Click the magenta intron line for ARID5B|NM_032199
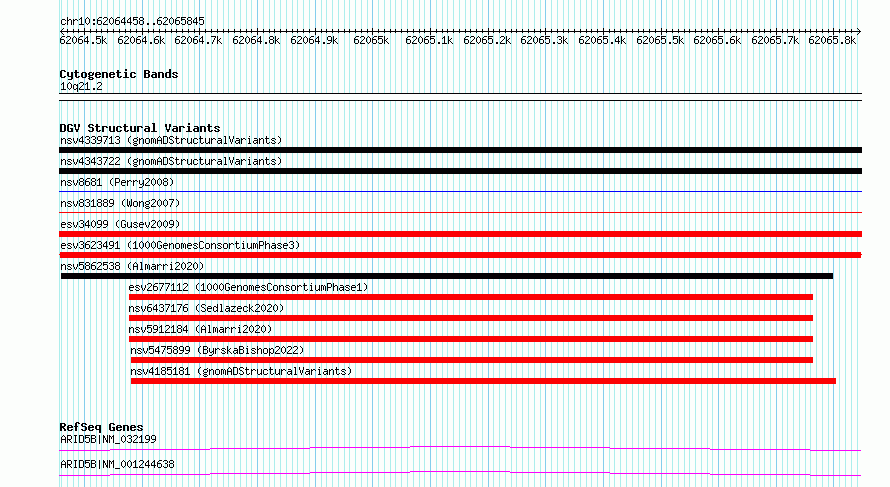The height and width of the screenshot is (487, 890). click(x=460, y=448)
